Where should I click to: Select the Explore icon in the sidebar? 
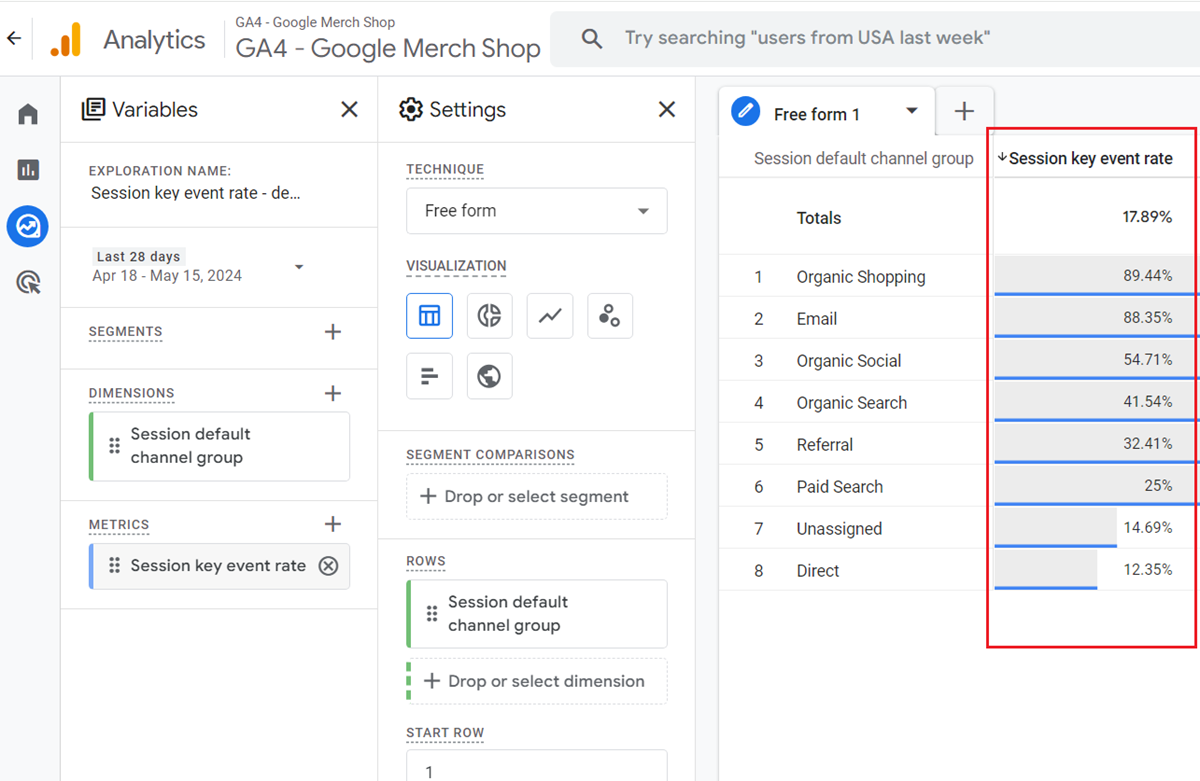[27, 226]
